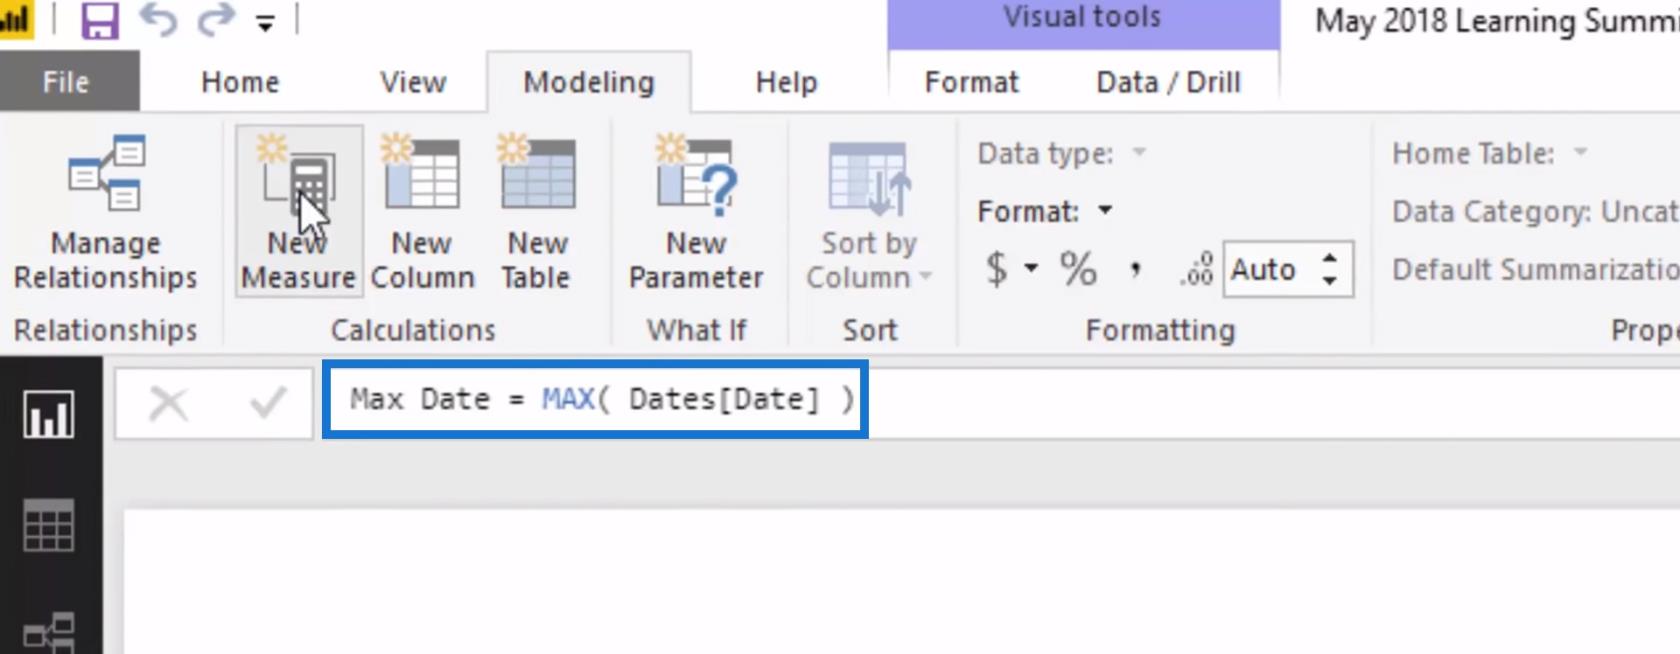Redo the last undone action
Screen dimensions: 1680x654
[x=215, y=20]
